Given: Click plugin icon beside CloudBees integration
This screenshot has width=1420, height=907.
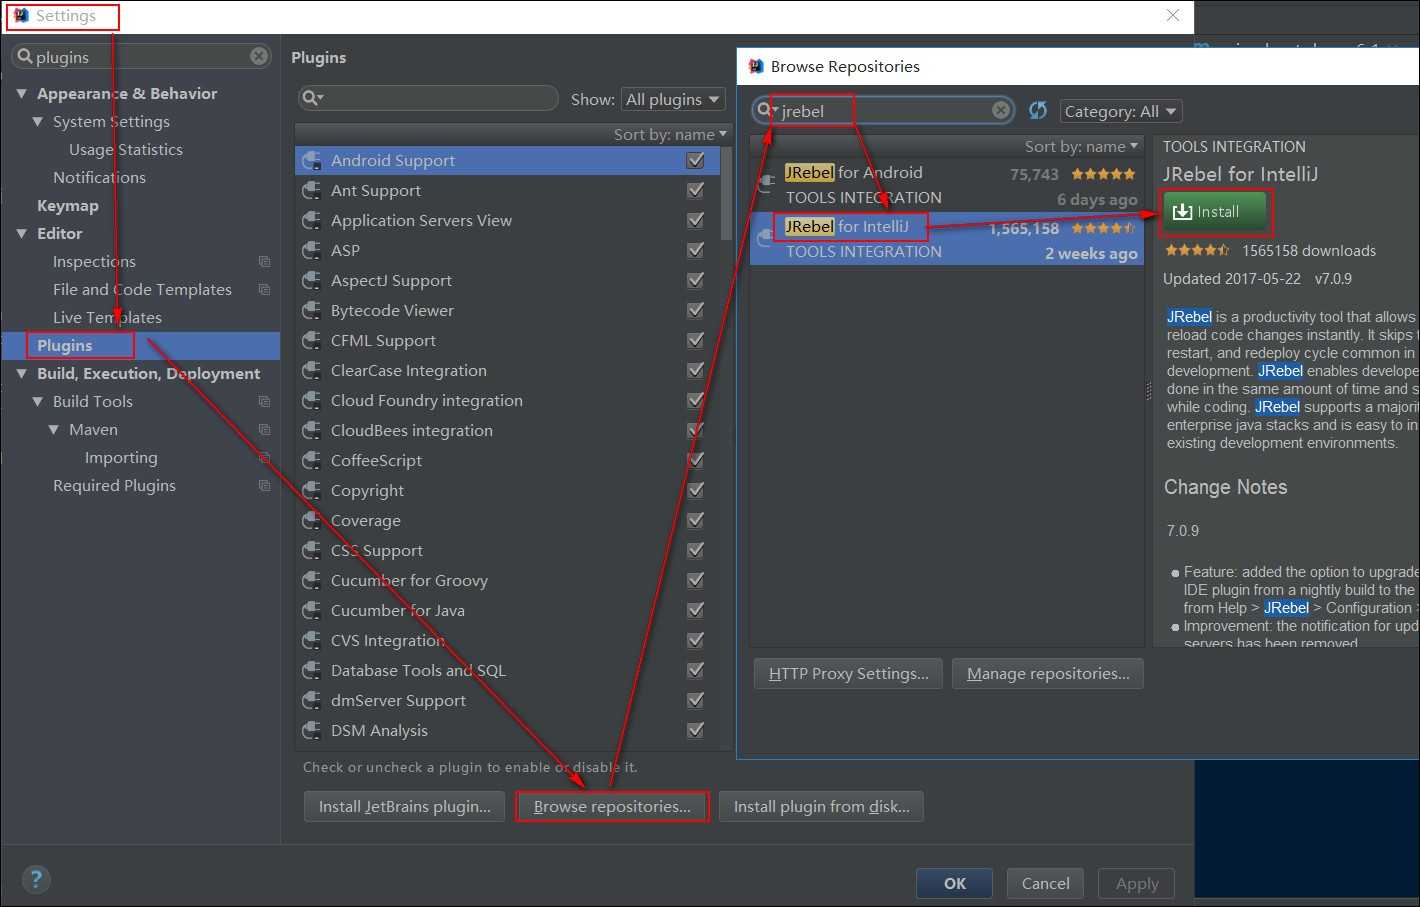Looking at the screenshot, I should [x=312, y=430].
